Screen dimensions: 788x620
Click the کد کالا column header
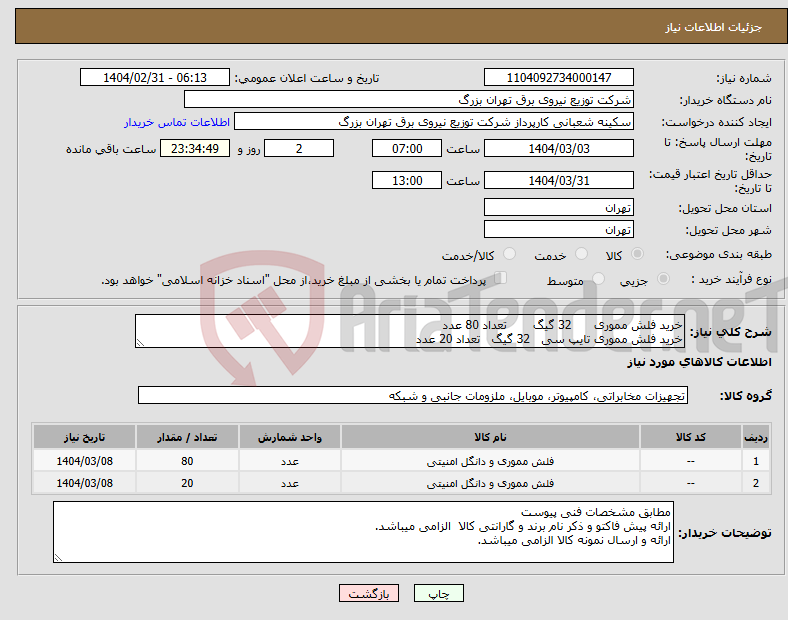(691, 437)
